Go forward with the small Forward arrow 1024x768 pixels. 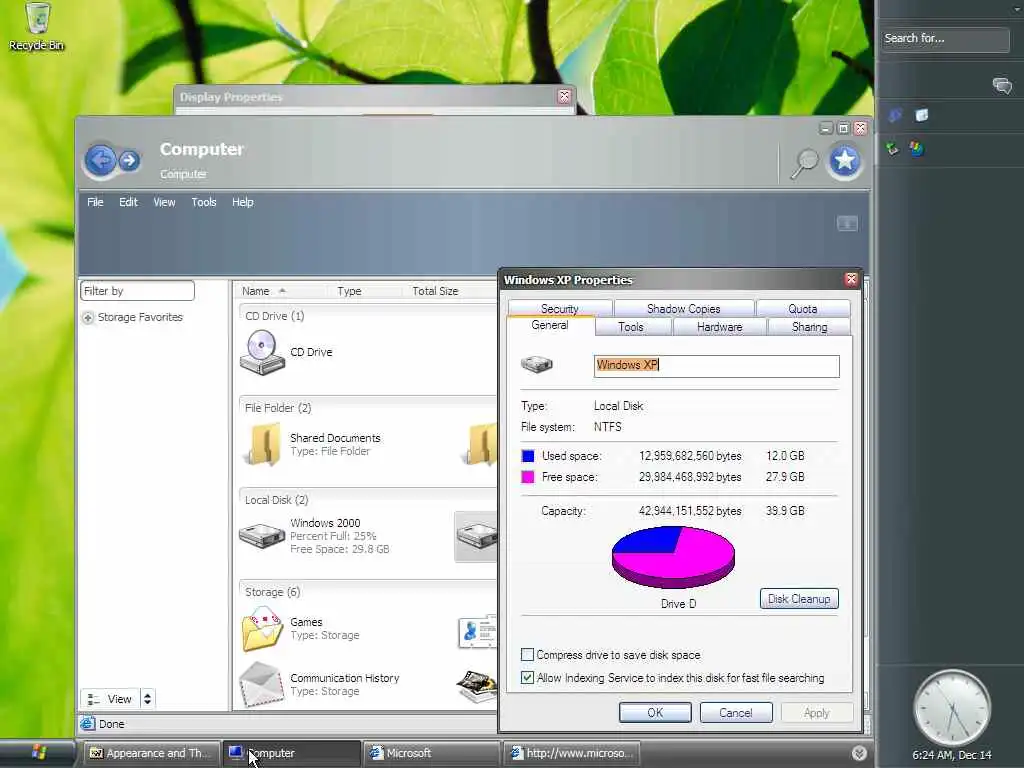click(129, 160)
